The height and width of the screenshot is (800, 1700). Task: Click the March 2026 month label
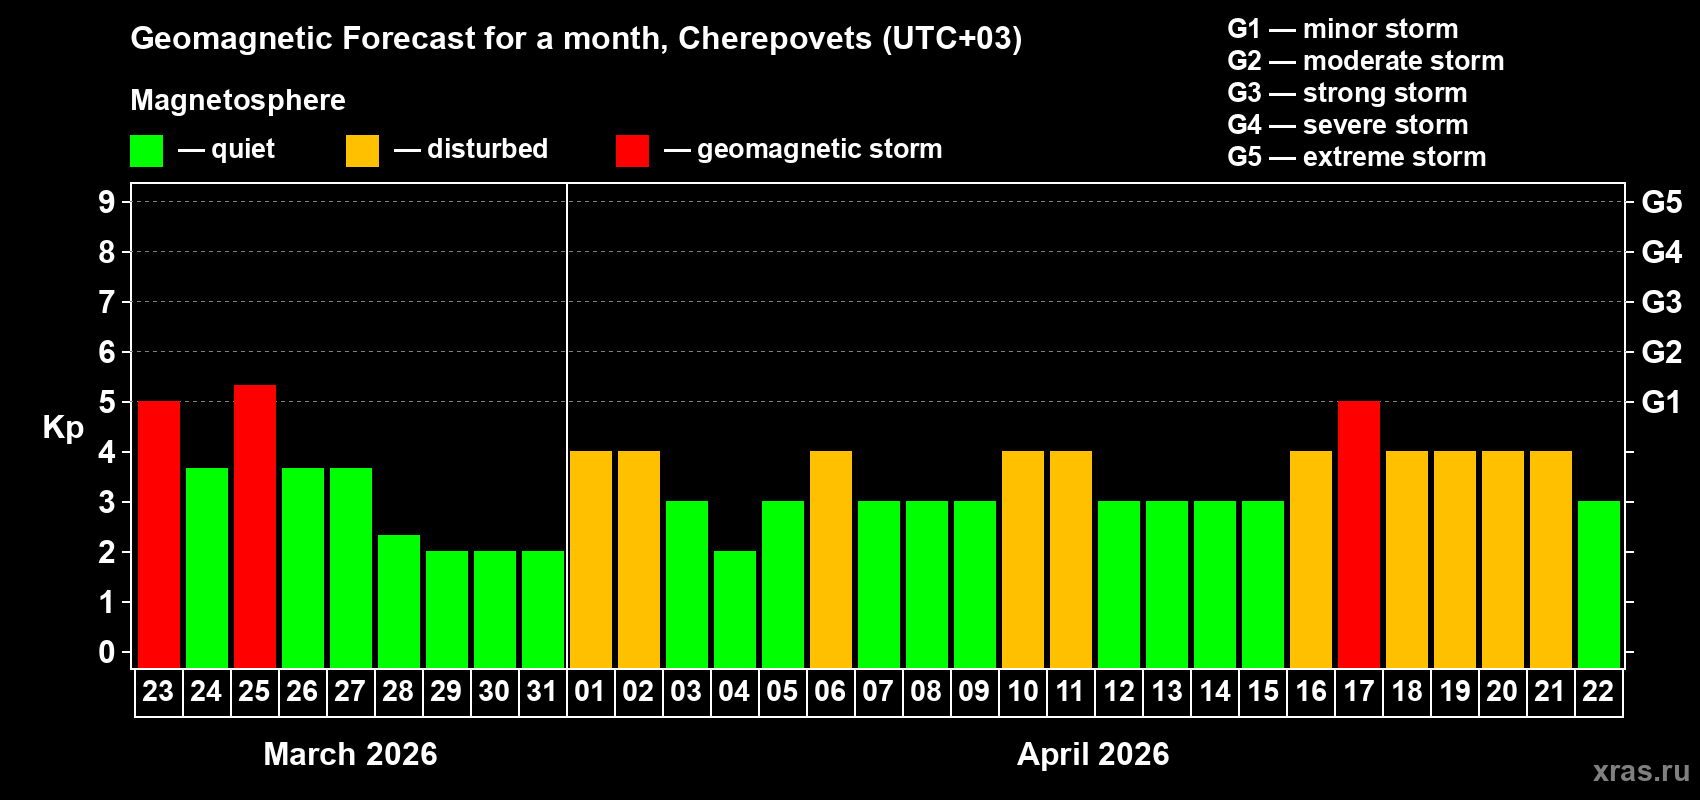tap(350, 754)
